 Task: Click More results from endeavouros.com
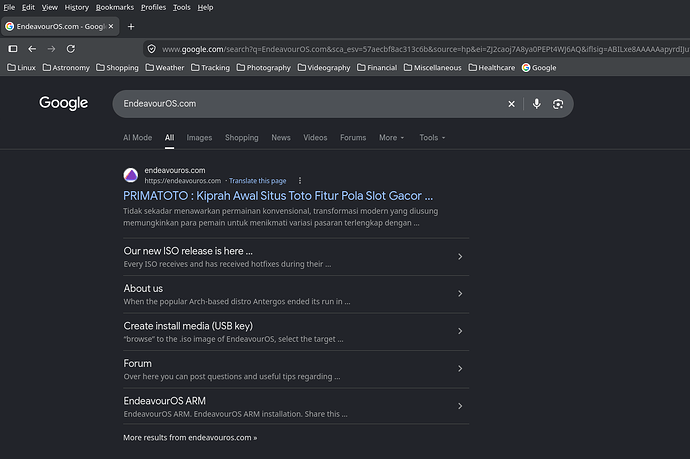[x=190, y=438]
